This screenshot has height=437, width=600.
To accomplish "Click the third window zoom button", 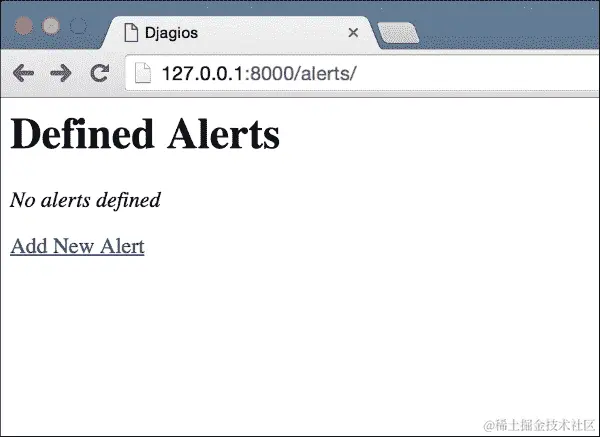I will 78,26.
